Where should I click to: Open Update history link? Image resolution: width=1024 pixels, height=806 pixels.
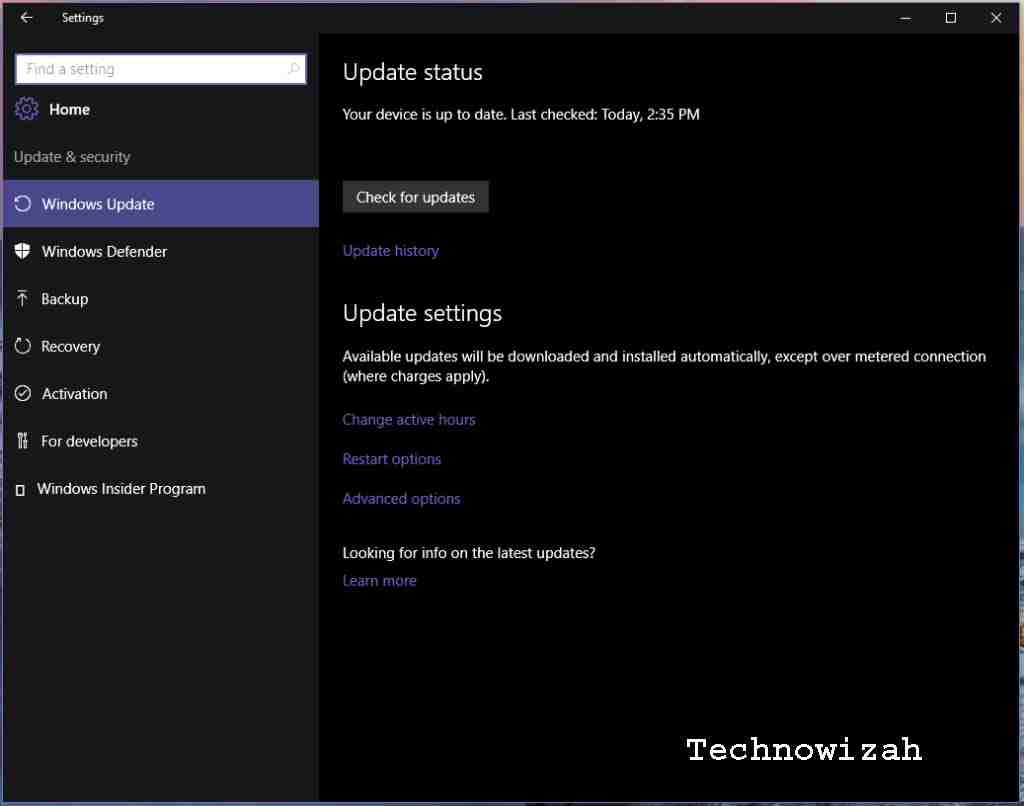coord(391,251)
